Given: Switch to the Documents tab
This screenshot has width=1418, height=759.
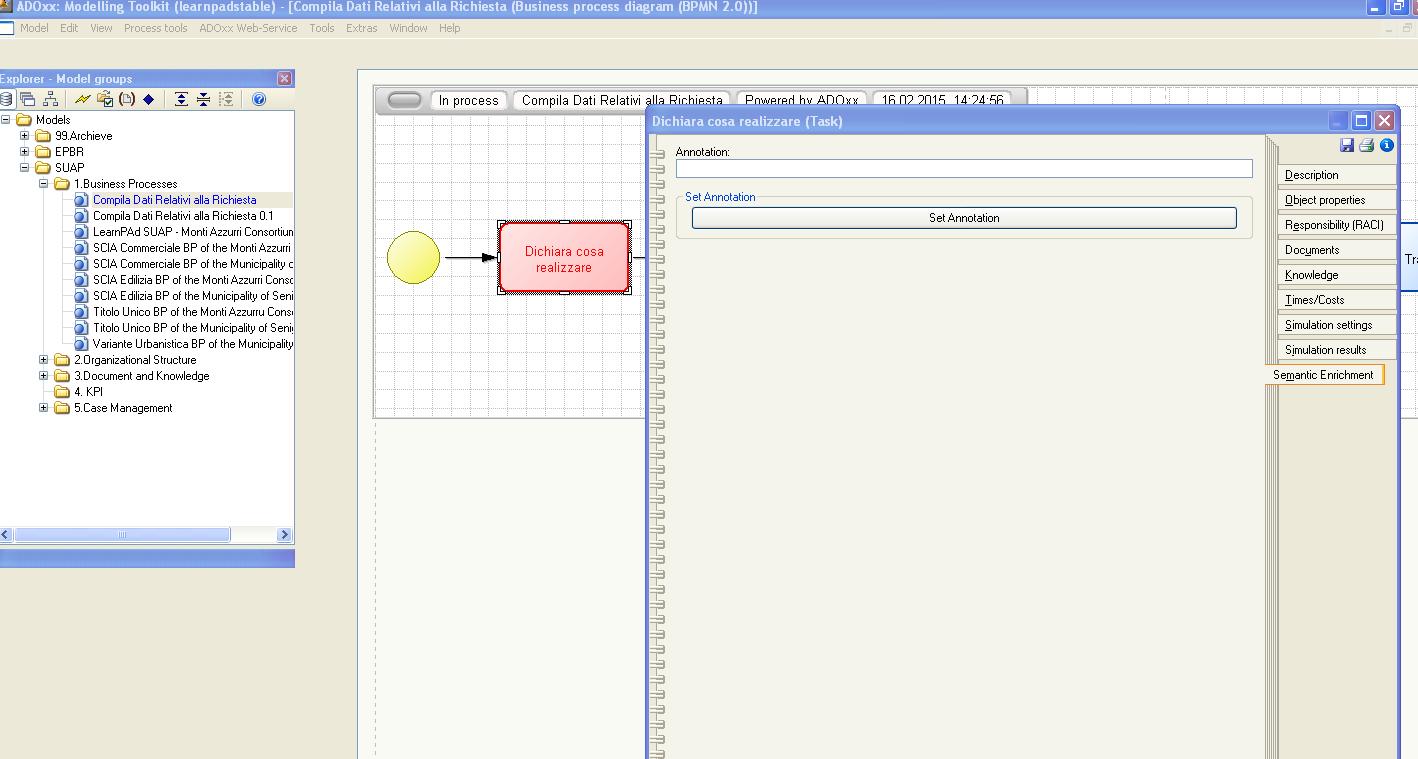Looking at the screenshot, I should point(1336,250).
